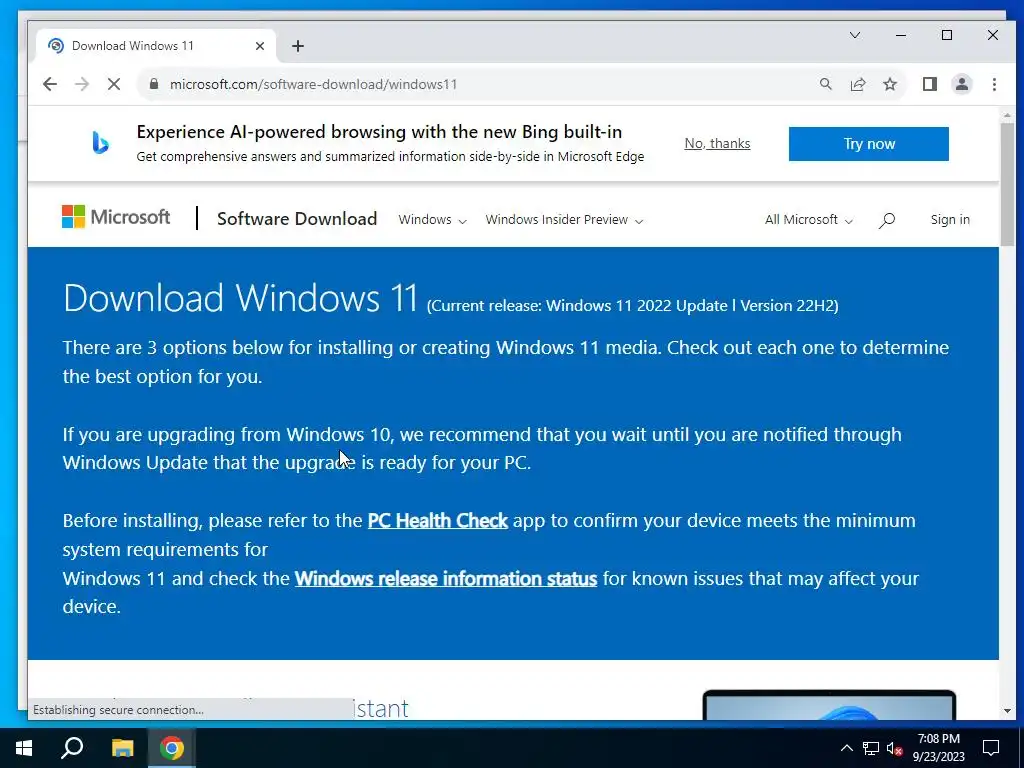Open tab search chevron in title bar
This screenshot has width=1024, height=768.
click(x=854, y=35)
